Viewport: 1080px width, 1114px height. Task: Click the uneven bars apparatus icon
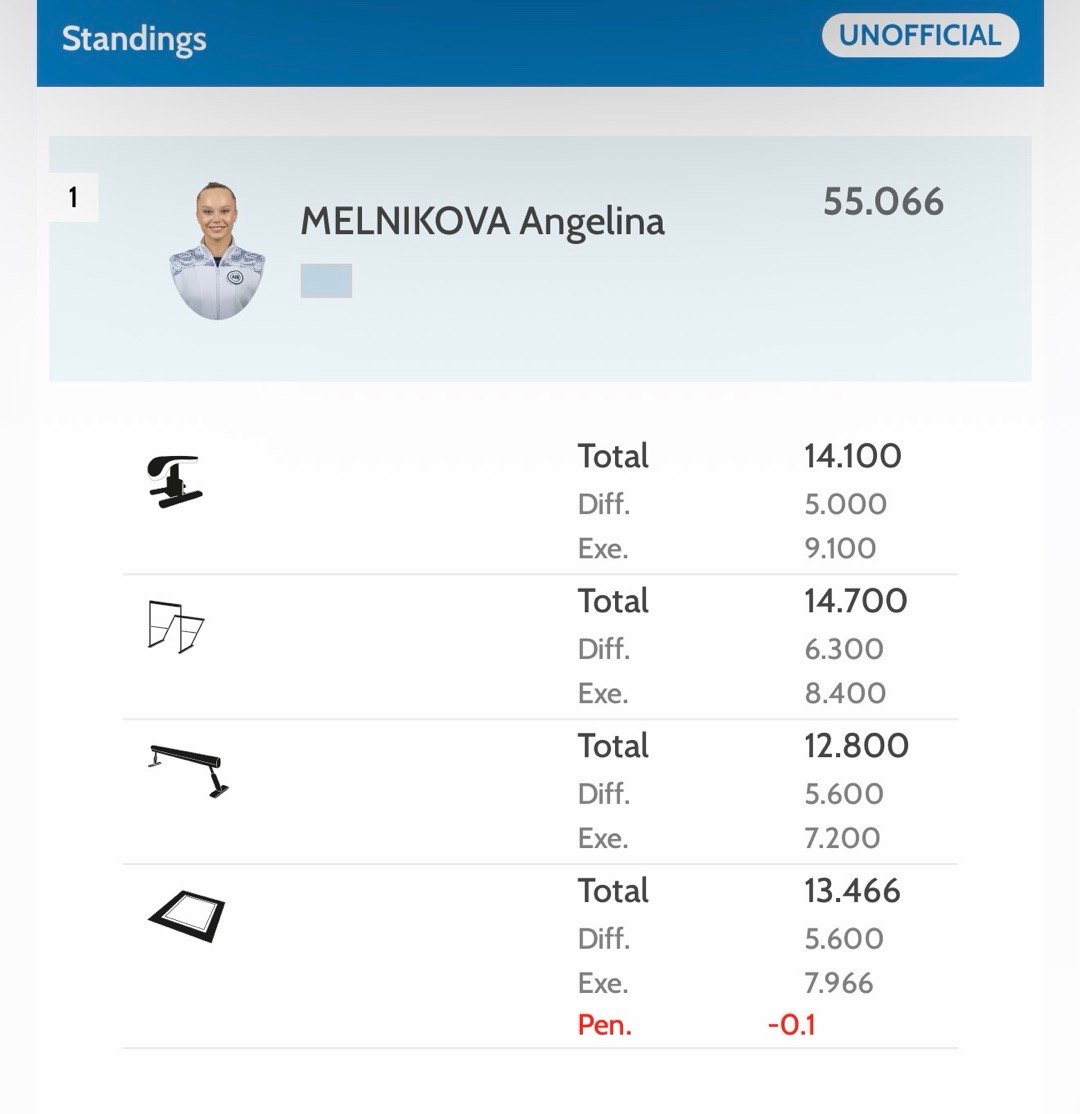pyautogui.click(x=176, y=626)
